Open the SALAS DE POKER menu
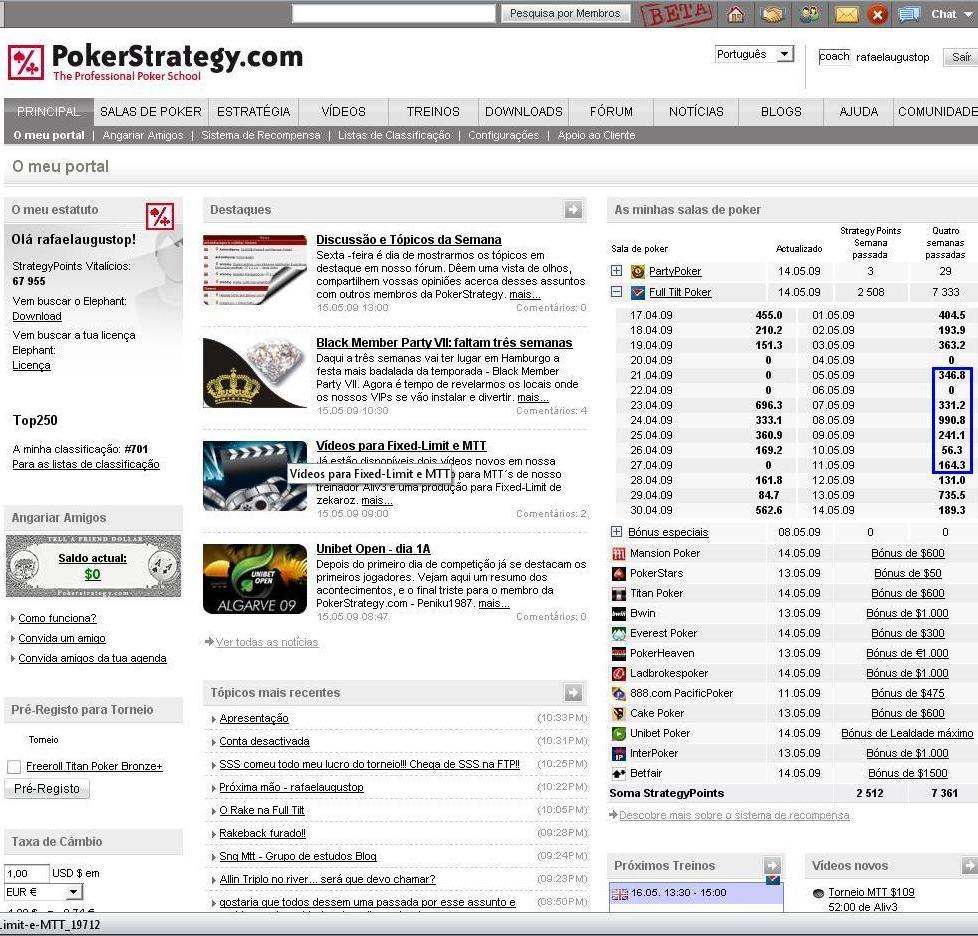978x936 pixels. (151, 112)
